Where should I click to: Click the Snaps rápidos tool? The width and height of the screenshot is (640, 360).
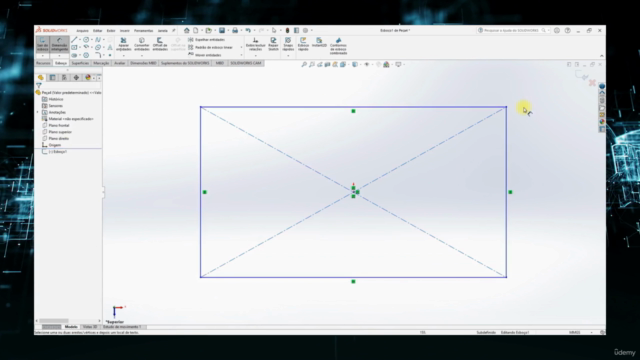pyautogui.click(x=288, y=44)
